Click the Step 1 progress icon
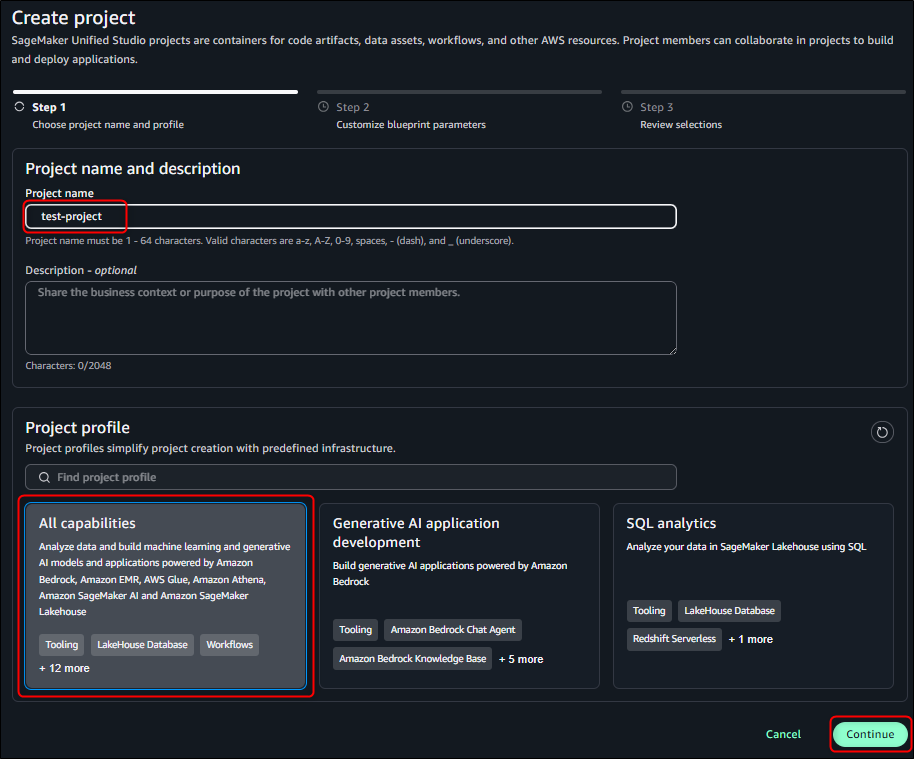This screenshot has width=914, height=759. pos(20,107)
